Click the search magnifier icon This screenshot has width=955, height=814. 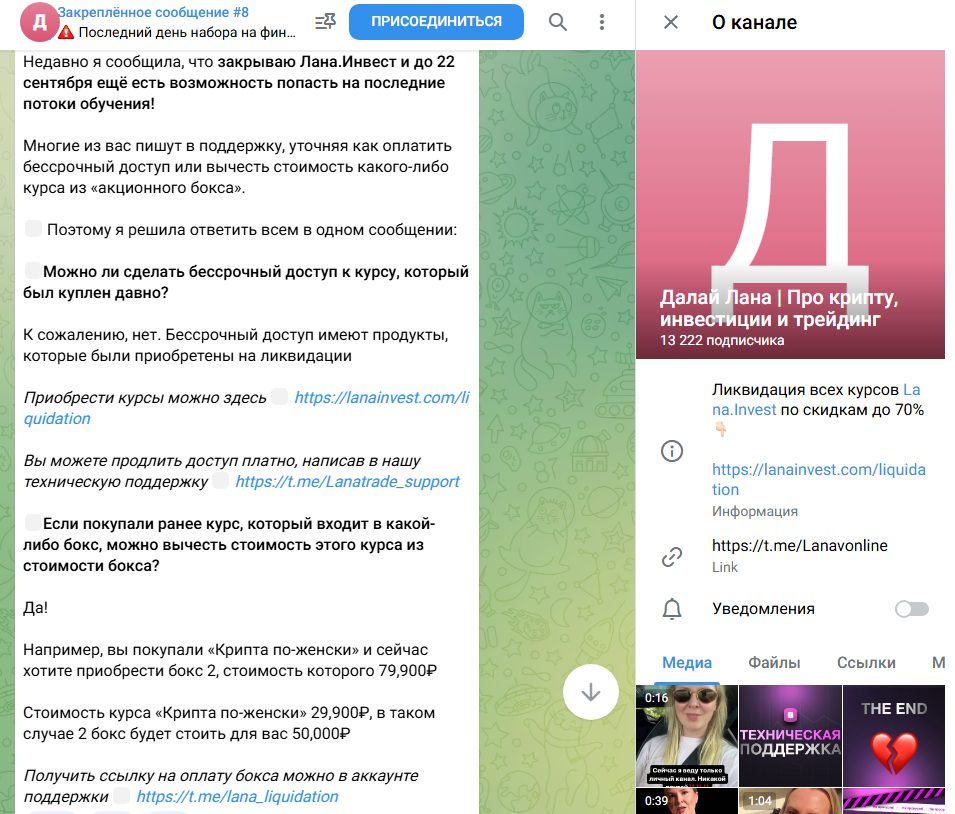(557, 22)
